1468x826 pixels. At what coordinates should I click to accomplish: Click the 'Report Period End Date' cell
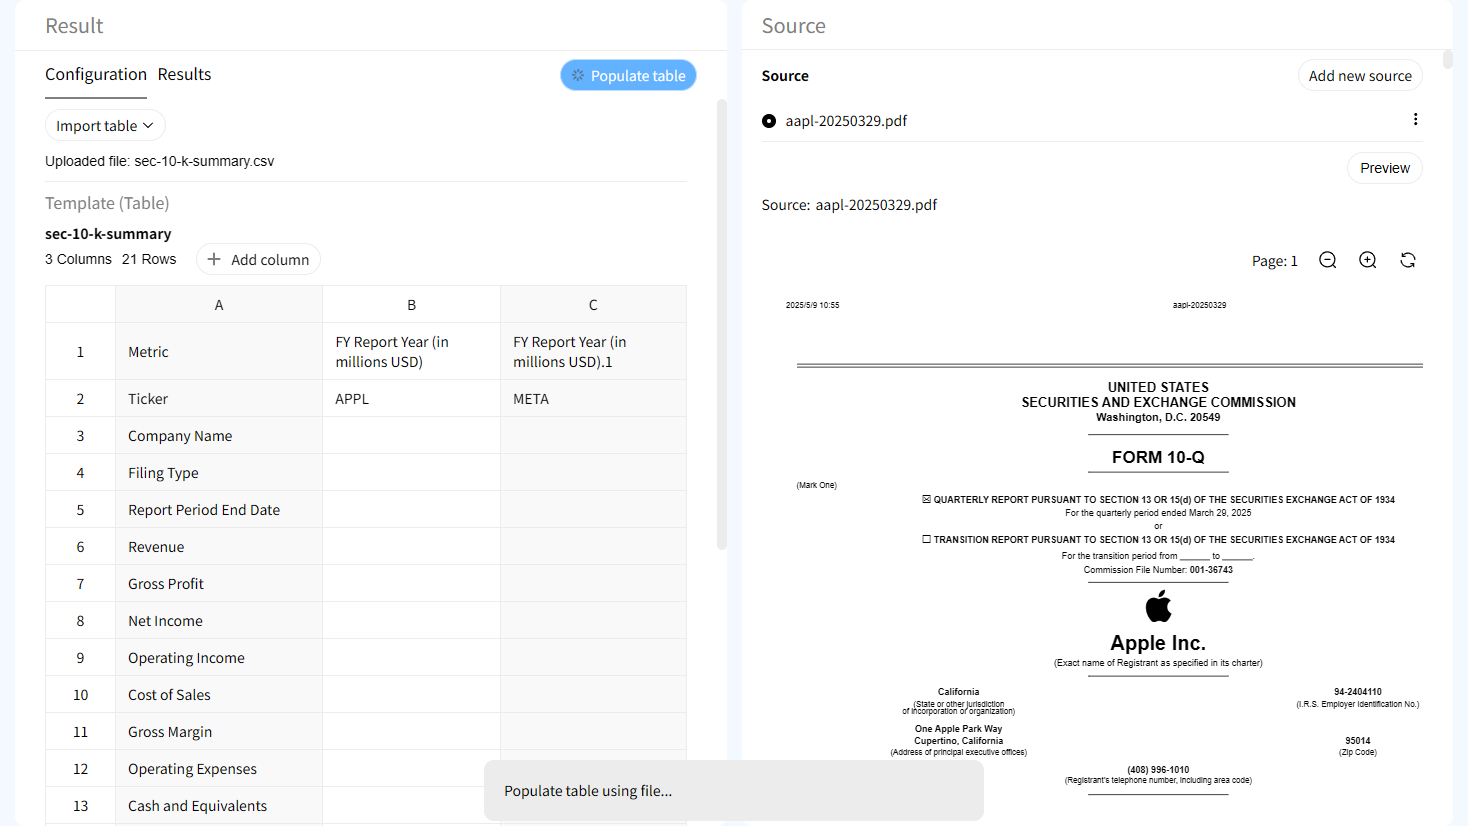click(x=219, y=510)
